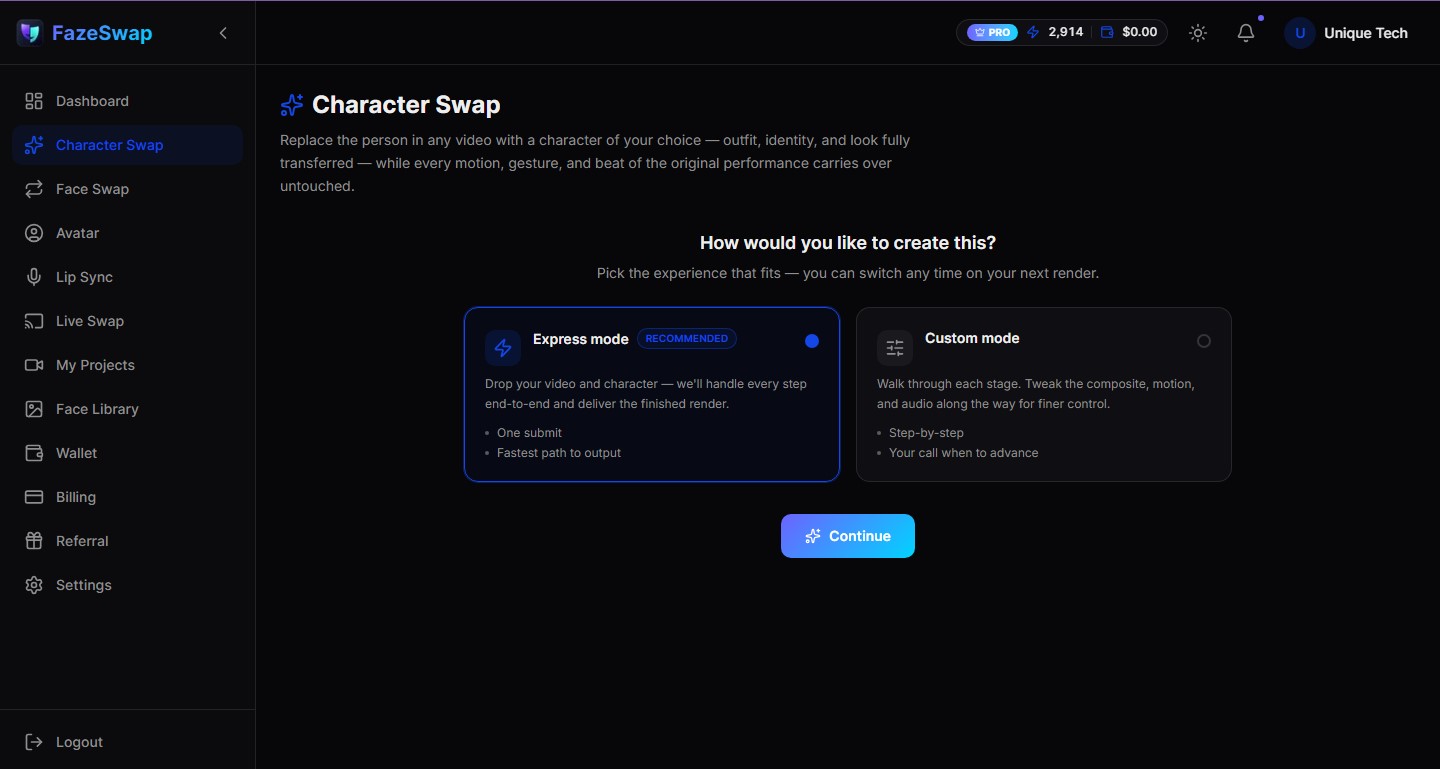Toggle light theme with the sun icon
The width and height of the screenshot is (1440, 769).
point(1198,33)
